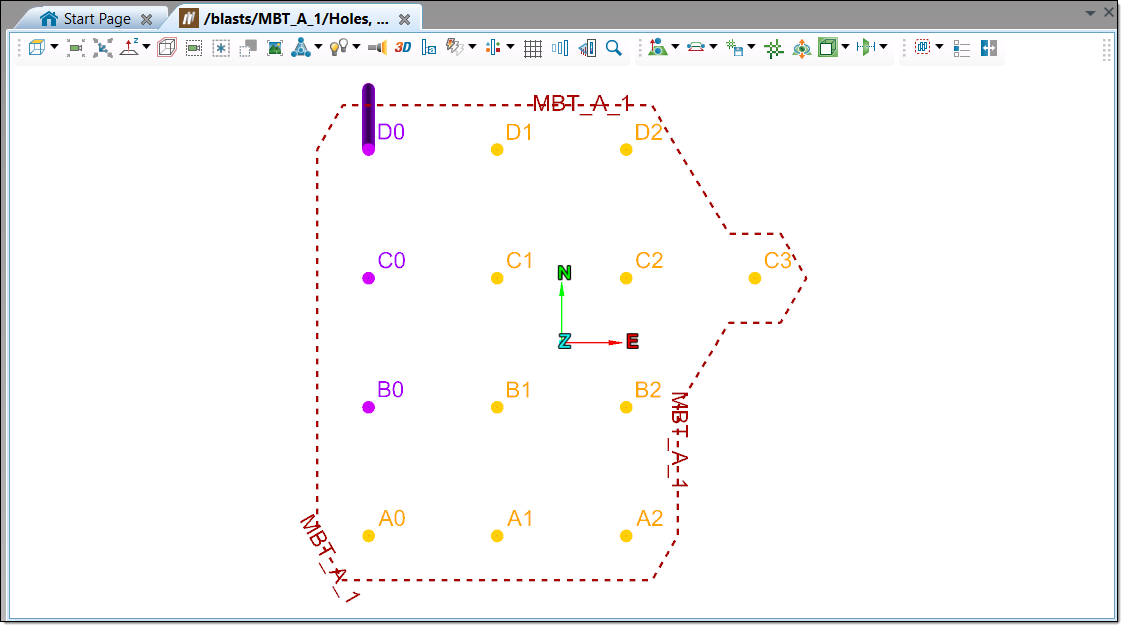Select blast hole B1
This screenshot has height=628, width=1124.
(x=497, y=407)
